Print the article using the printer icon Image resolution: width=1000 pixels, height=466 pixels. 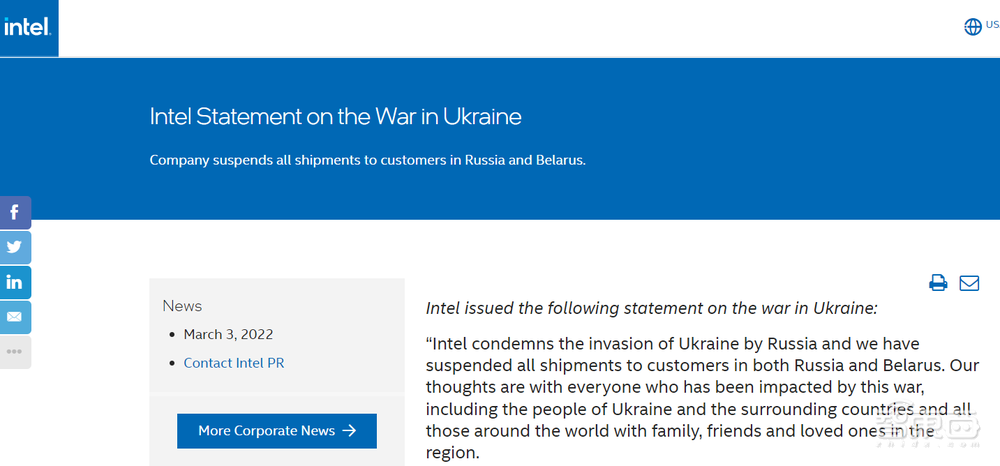(938, 283)
